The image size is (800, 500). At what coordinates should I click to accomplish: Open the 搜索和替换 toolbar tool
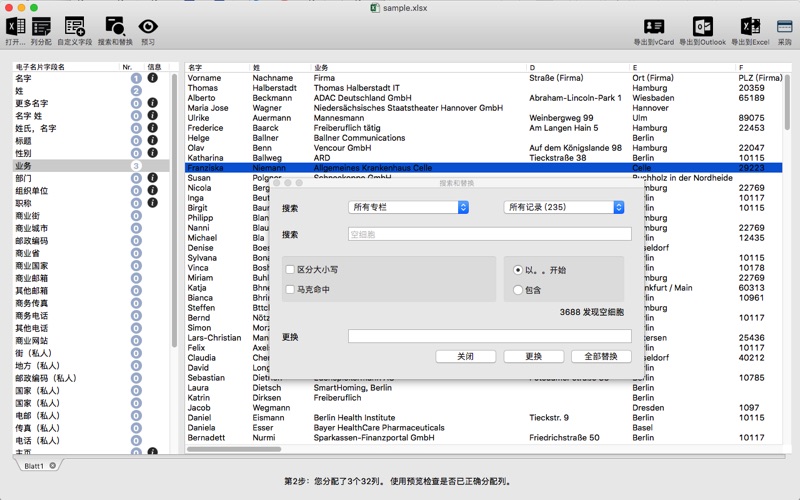(115, 31)
